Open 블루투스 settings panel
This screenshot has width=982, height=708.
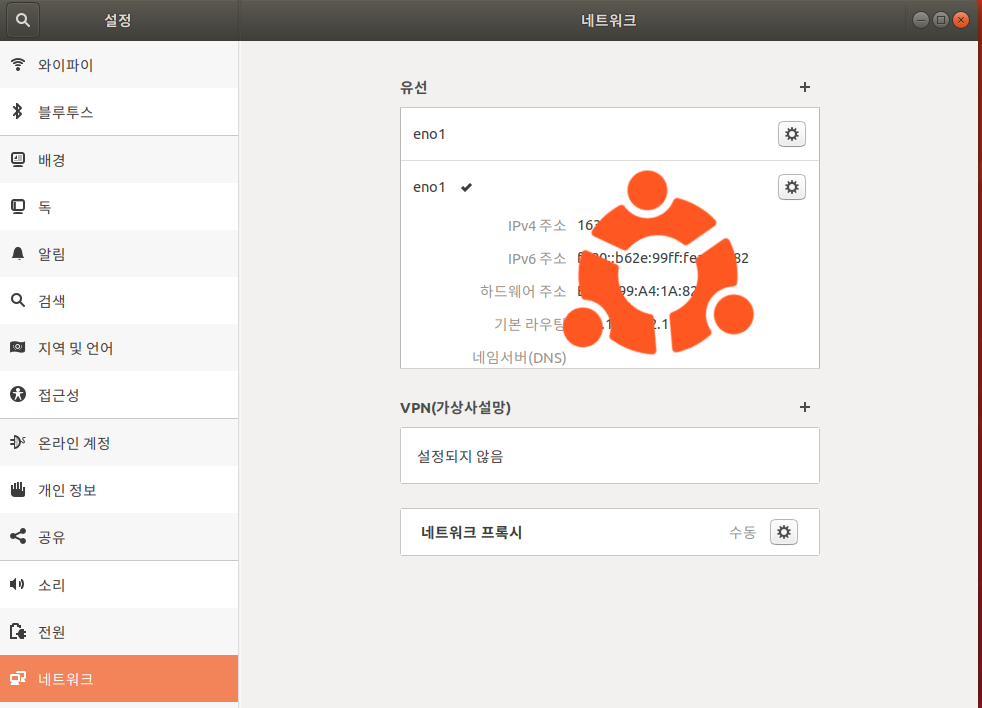point(119,112)
